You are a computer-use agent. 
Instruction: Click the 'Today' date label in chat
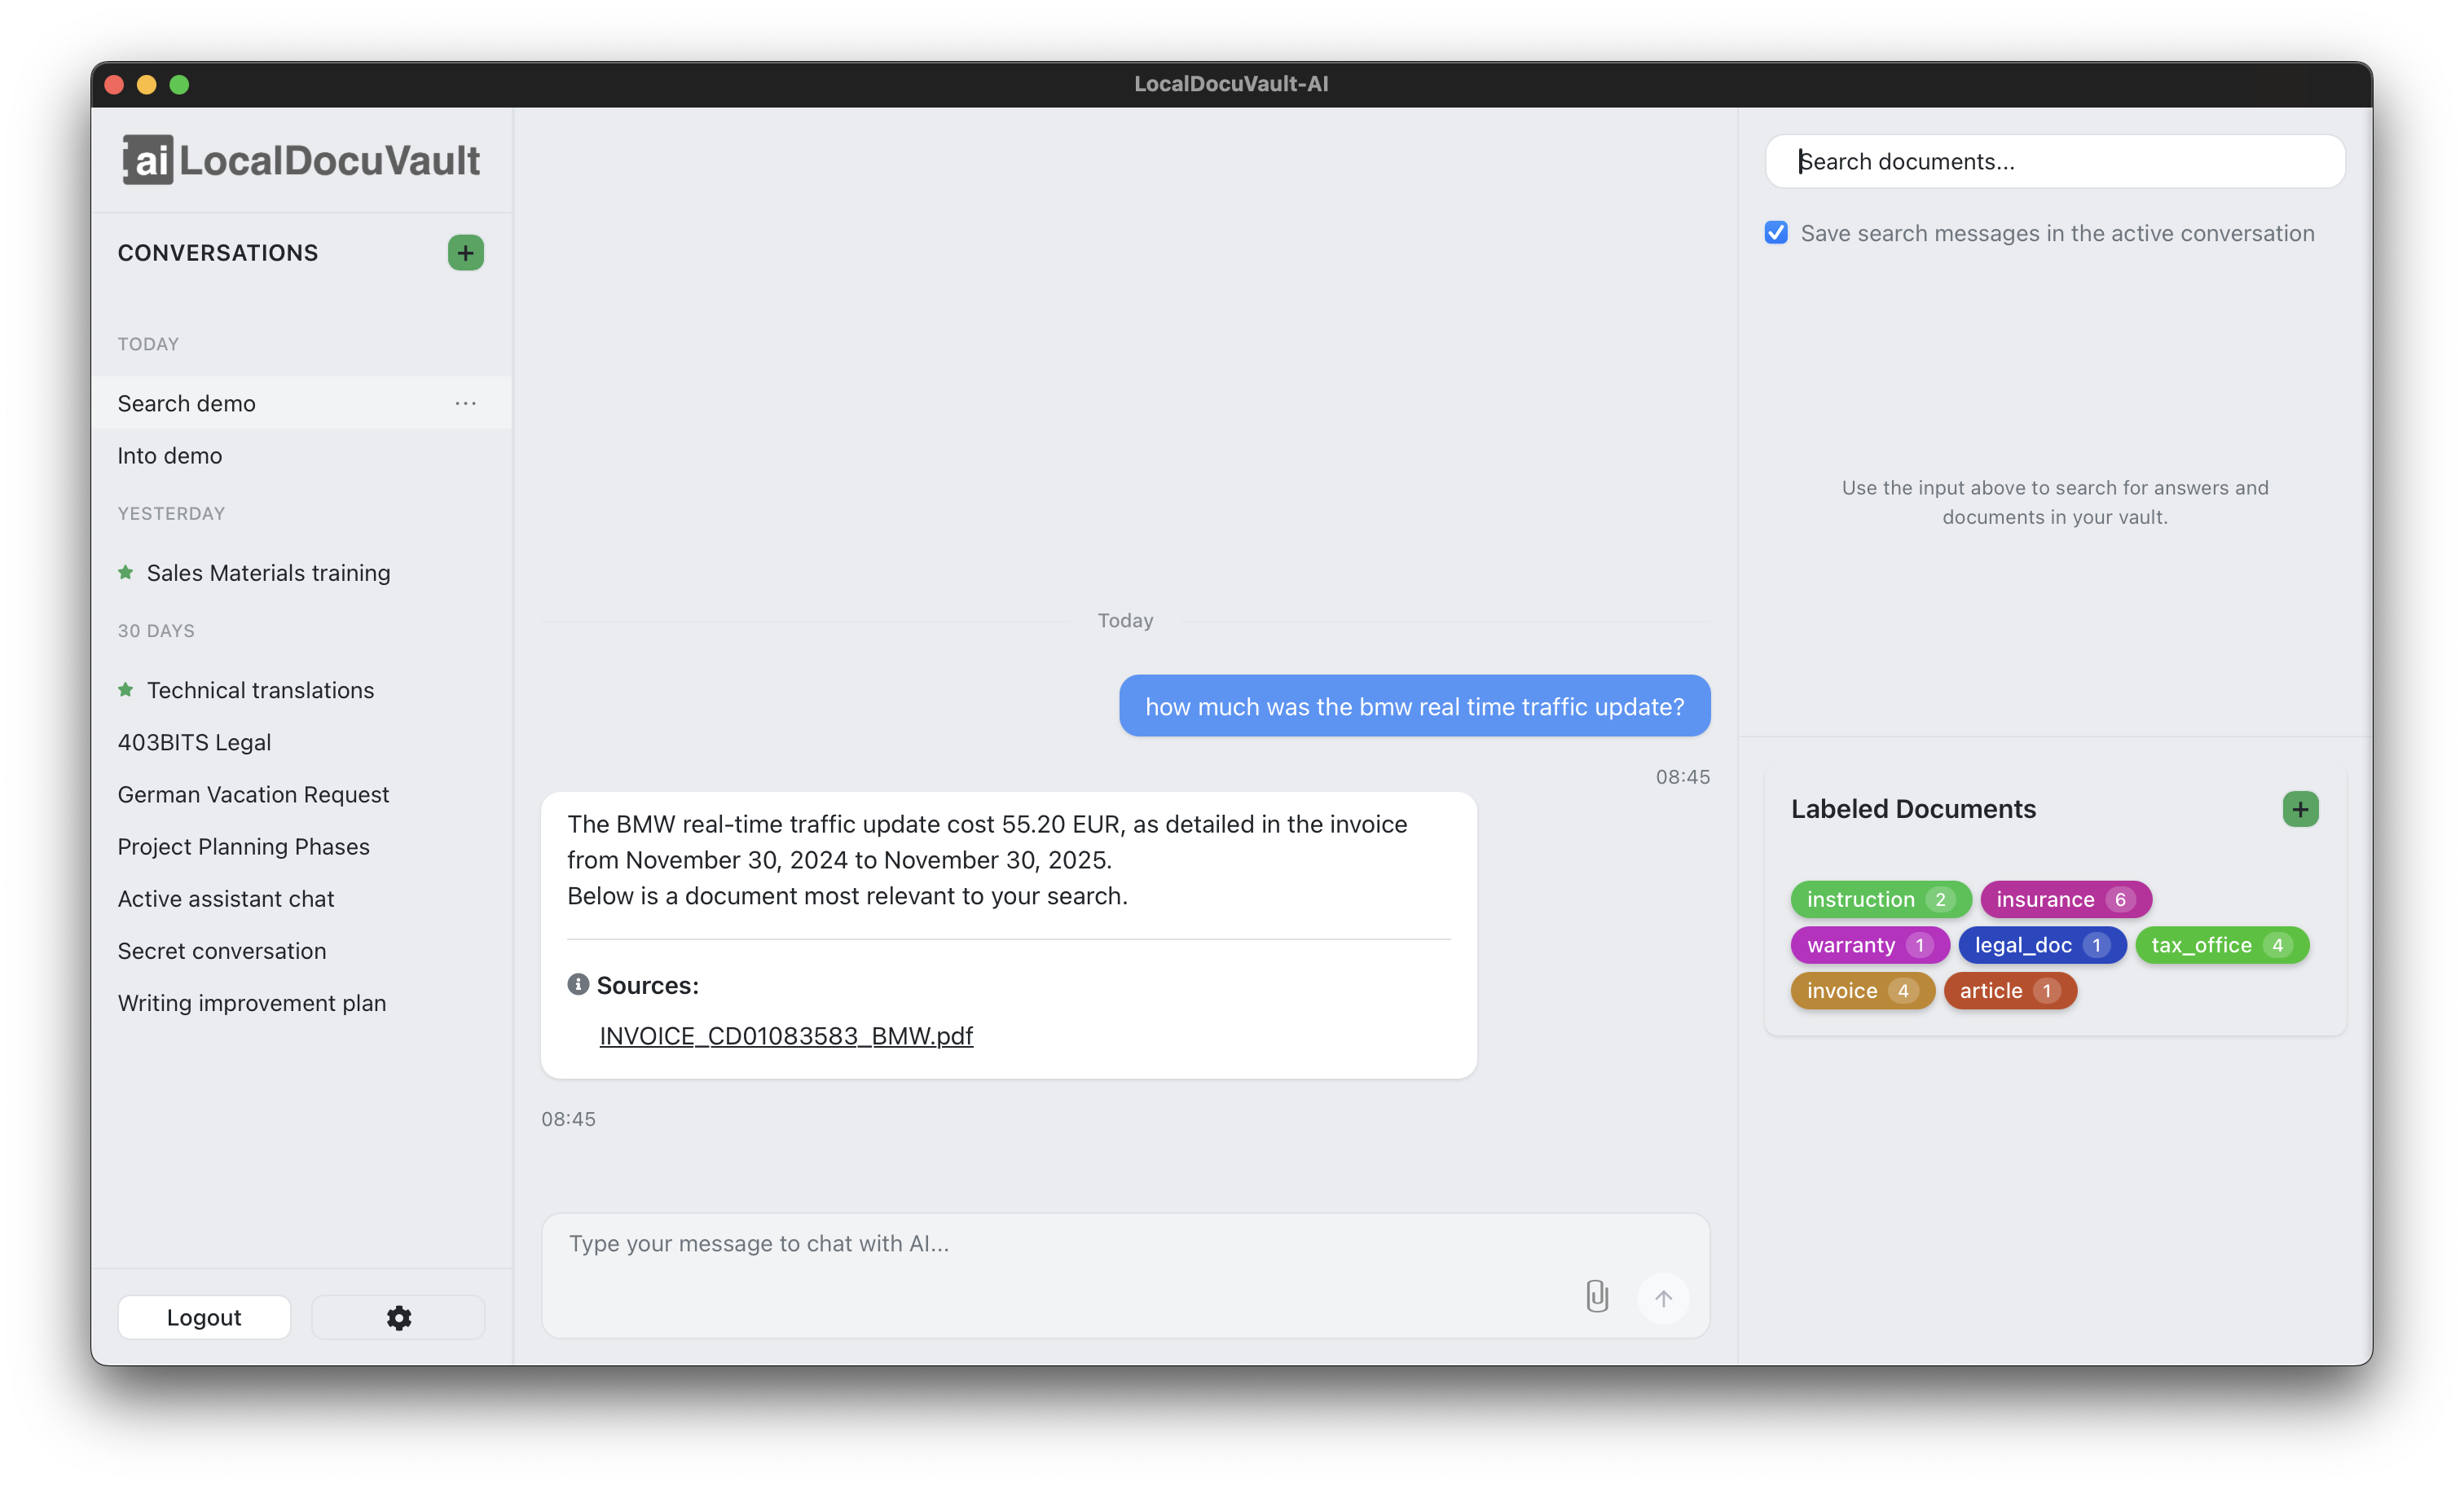pyautogui.click(x=1125, y=620)
